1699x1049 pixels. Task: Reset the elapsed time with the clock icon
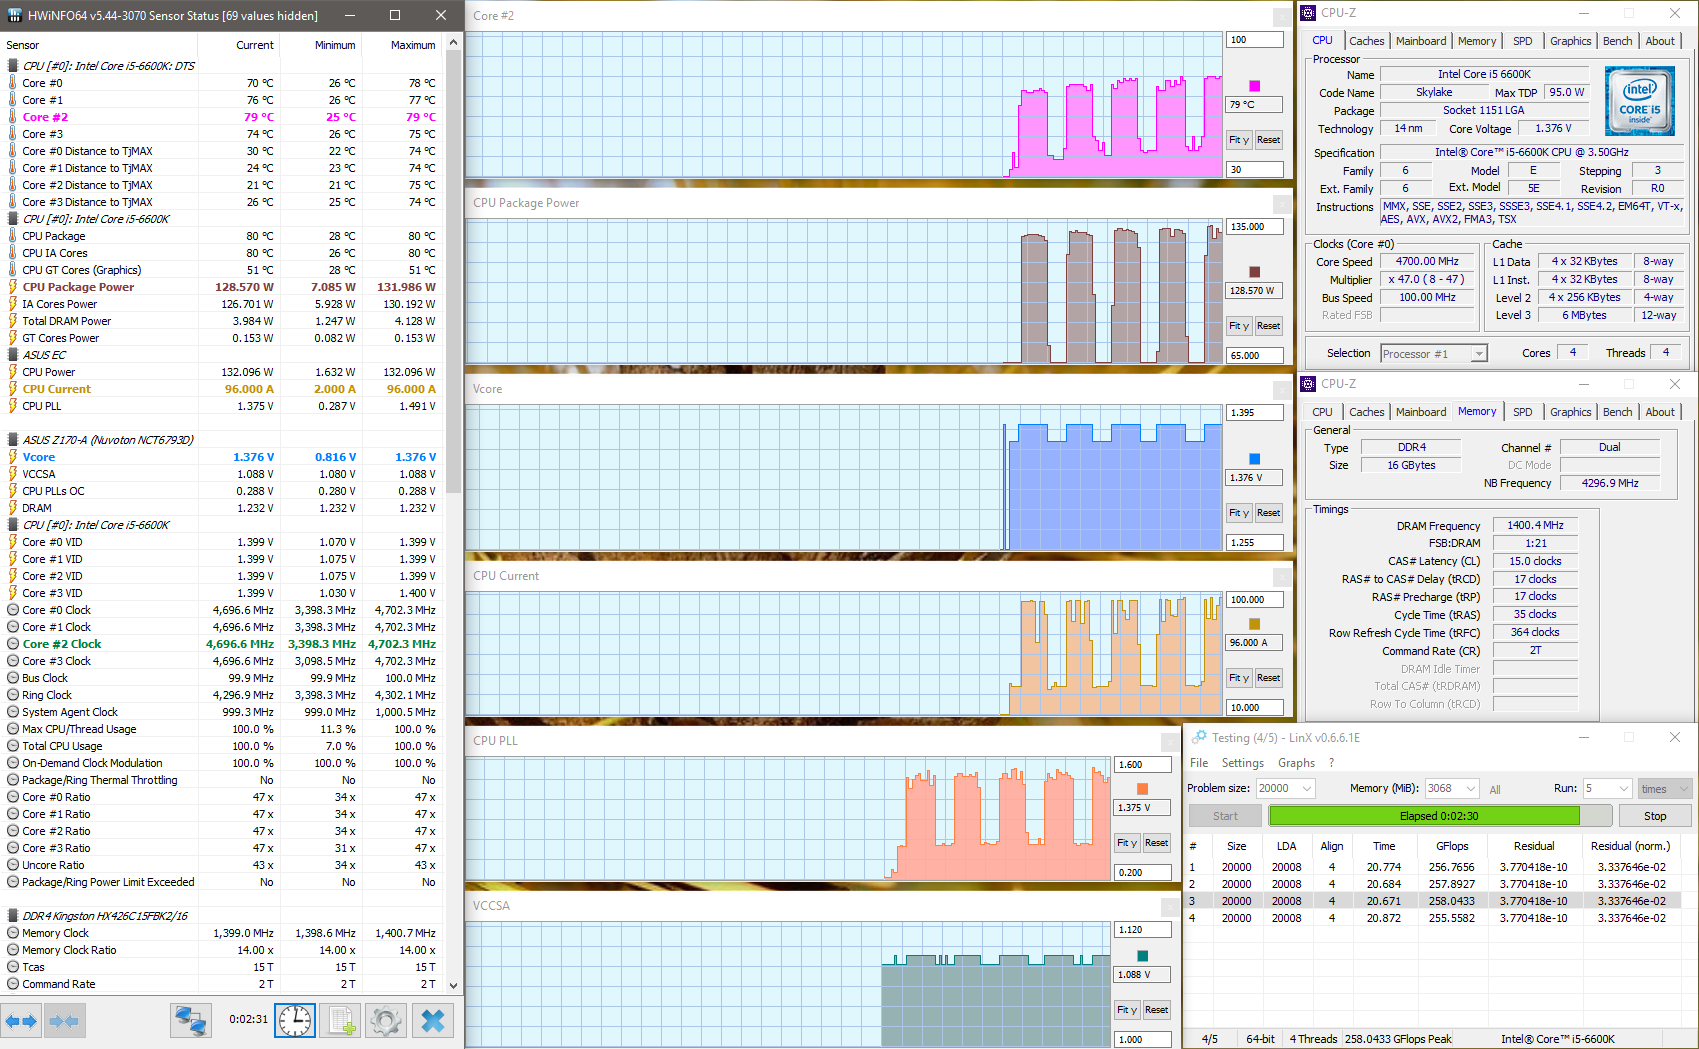295,1021
